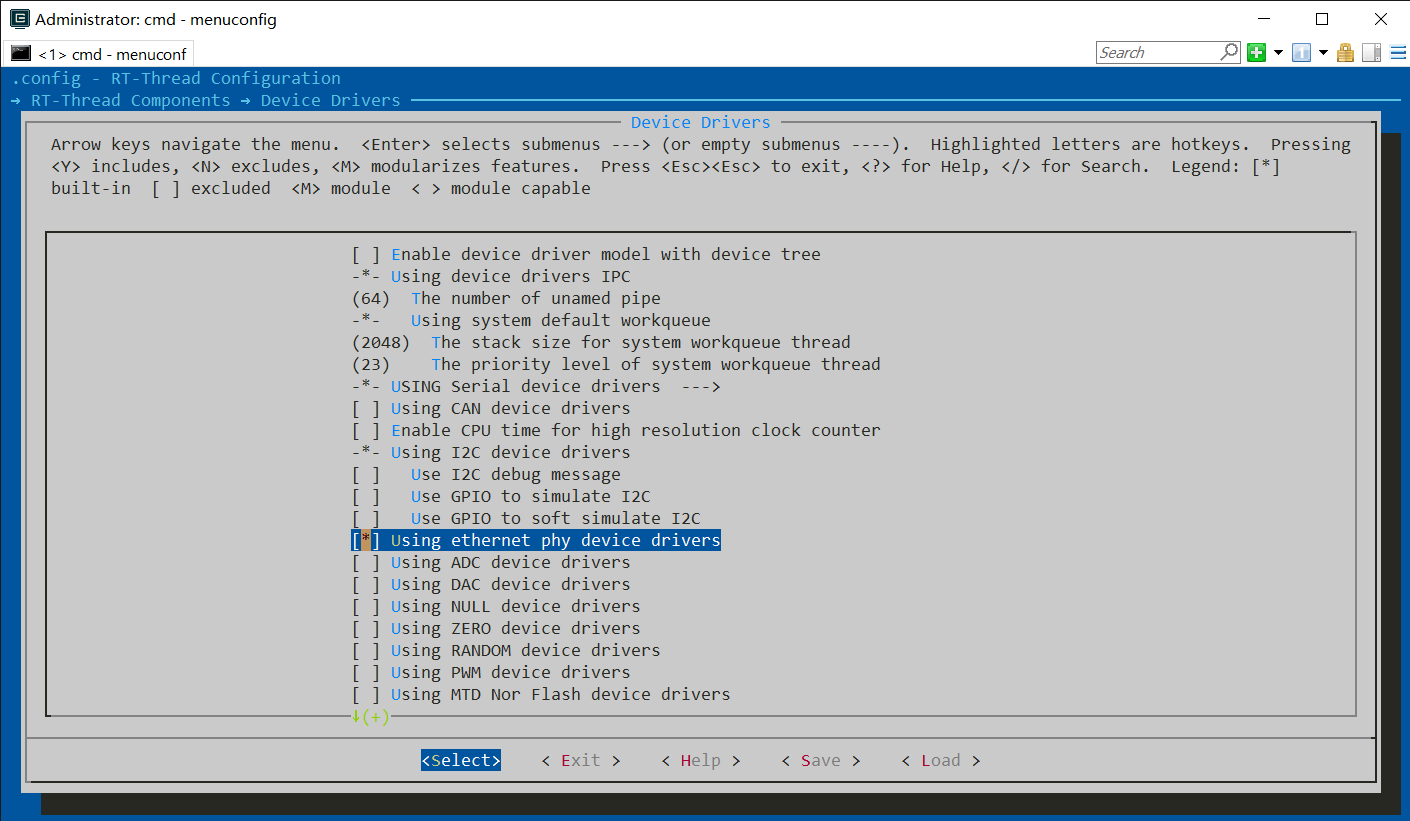Click the < Help > button
The width and height of the screenshot is (1410, 821).
701,760
